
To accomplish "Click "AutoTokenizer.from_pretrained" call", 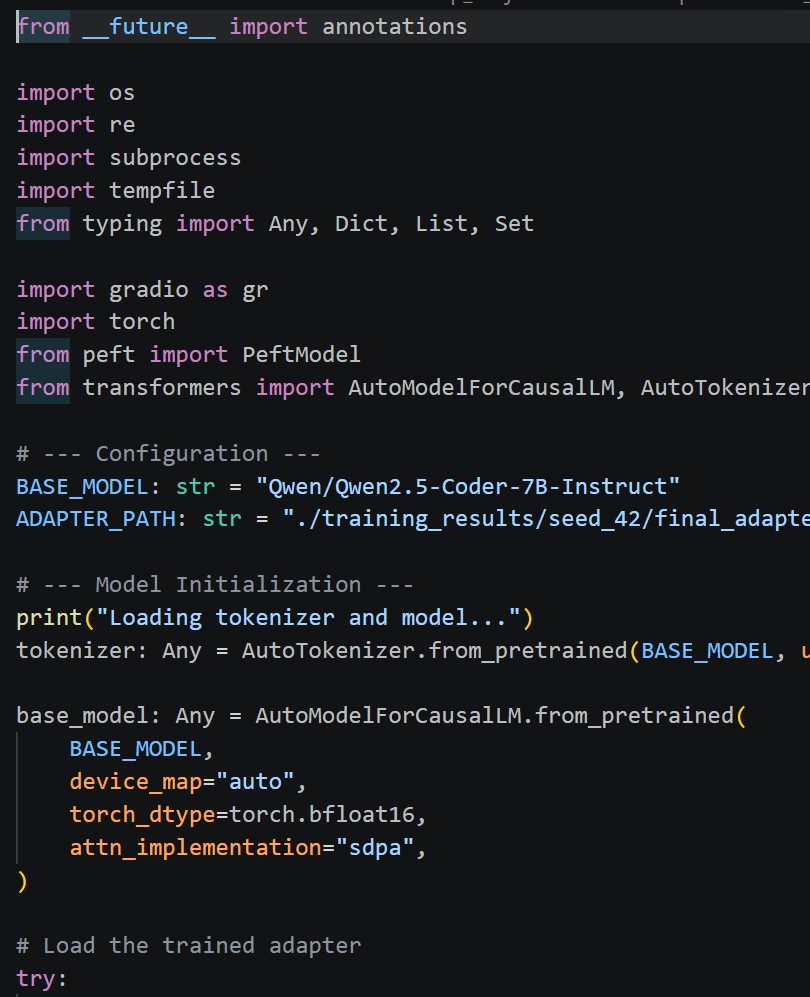I will pyautogui.click(x=434, y=651).
